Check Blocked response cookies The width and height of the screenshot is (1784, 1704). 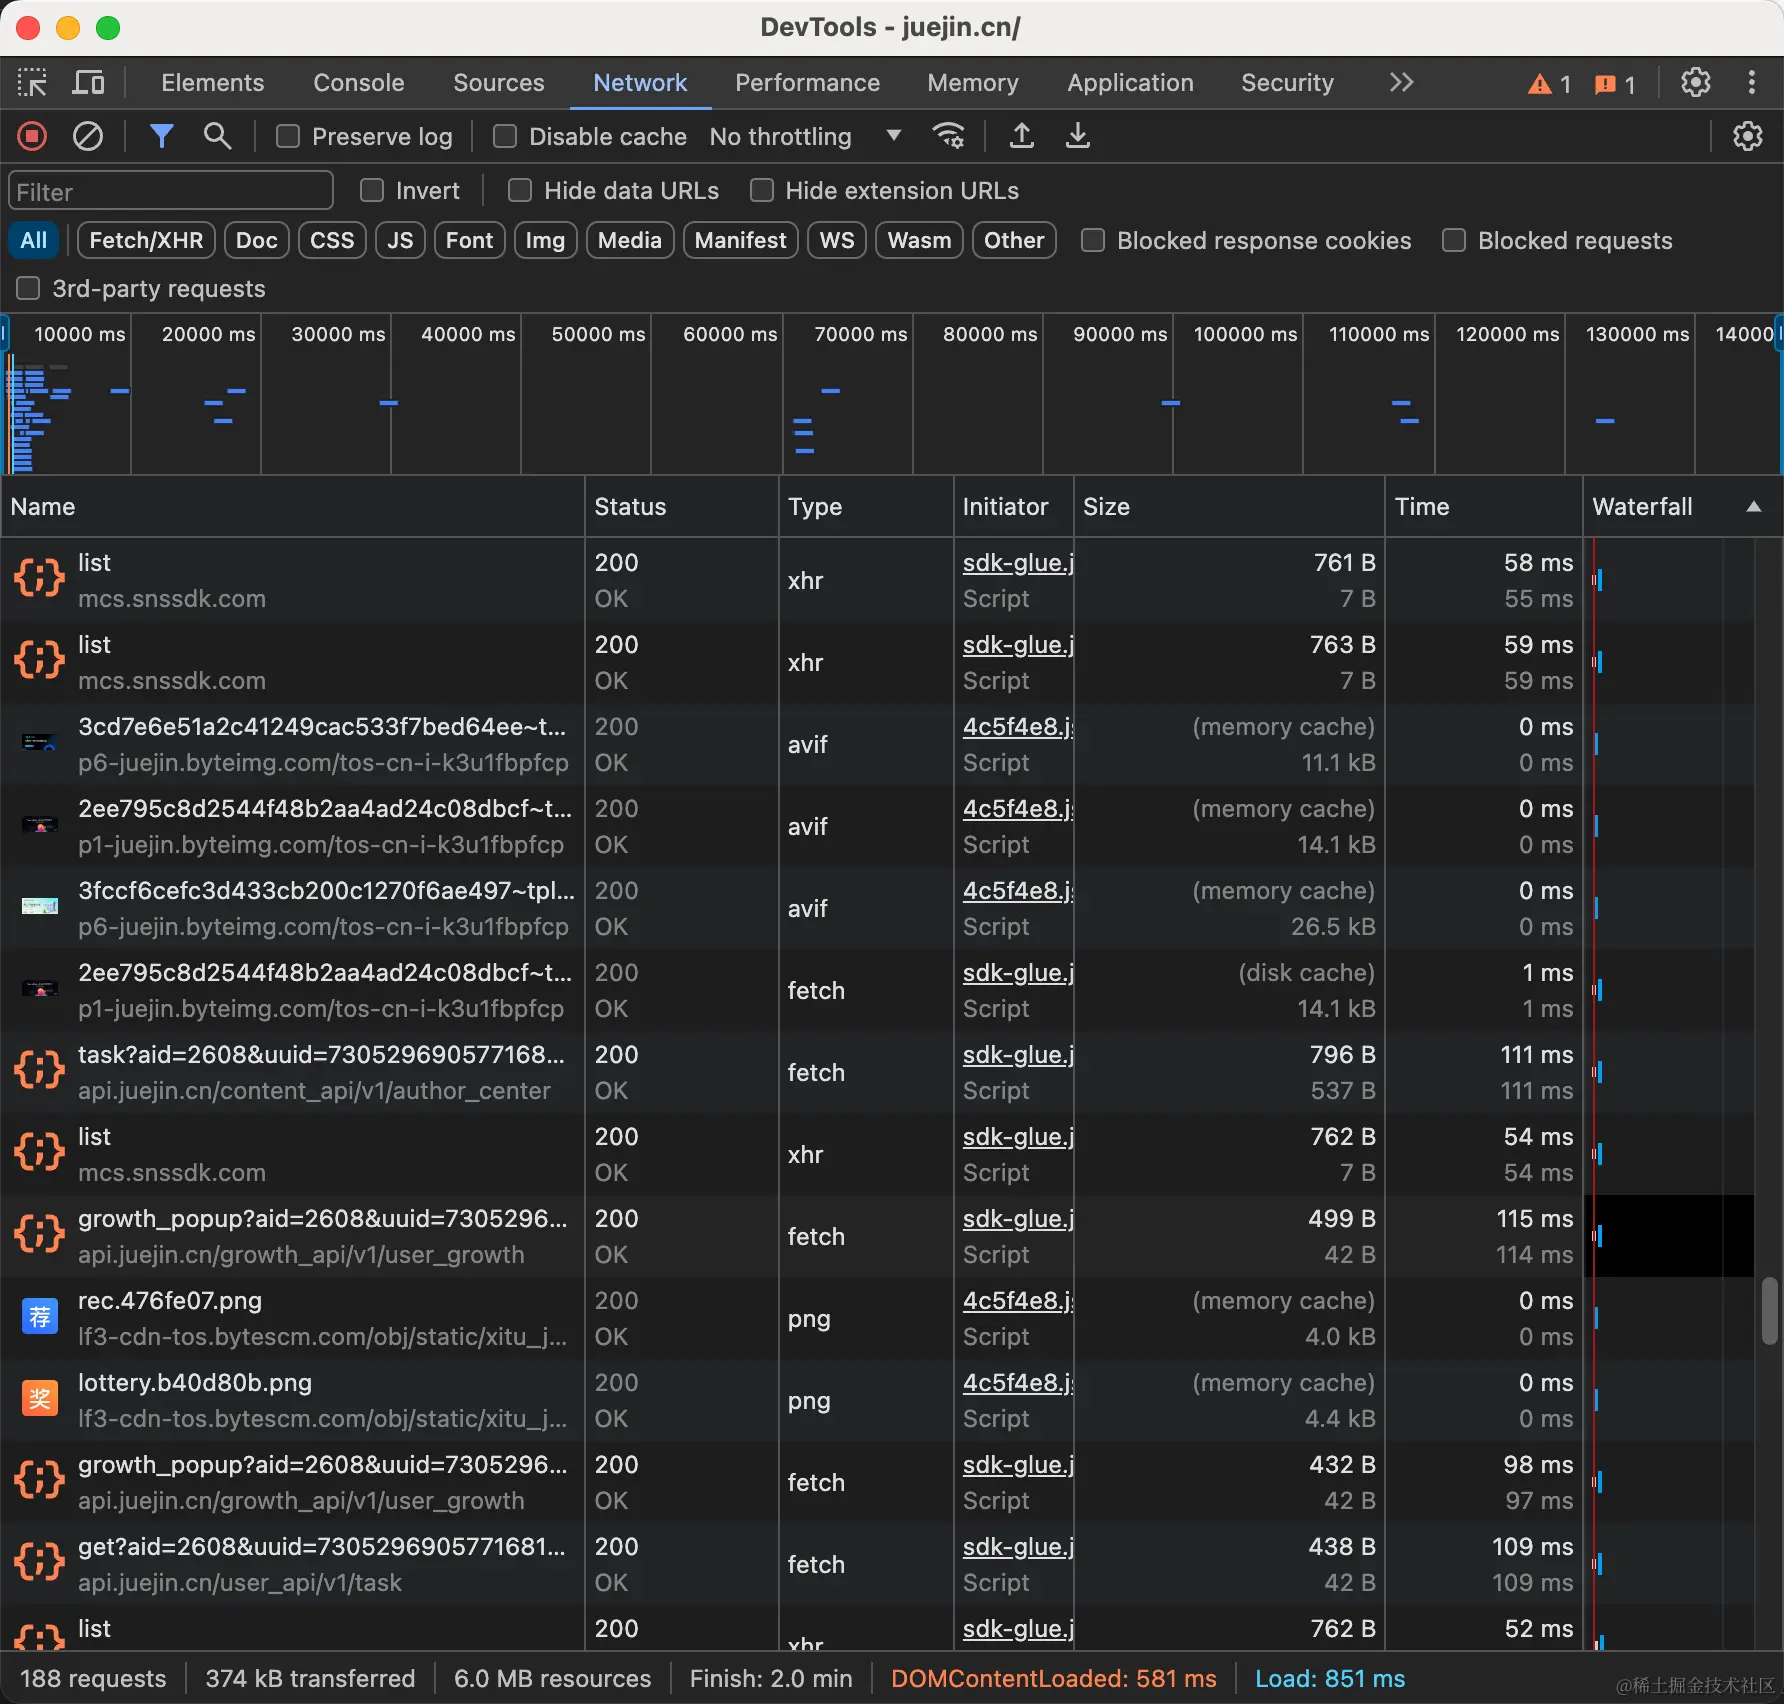click(1093, 240)
